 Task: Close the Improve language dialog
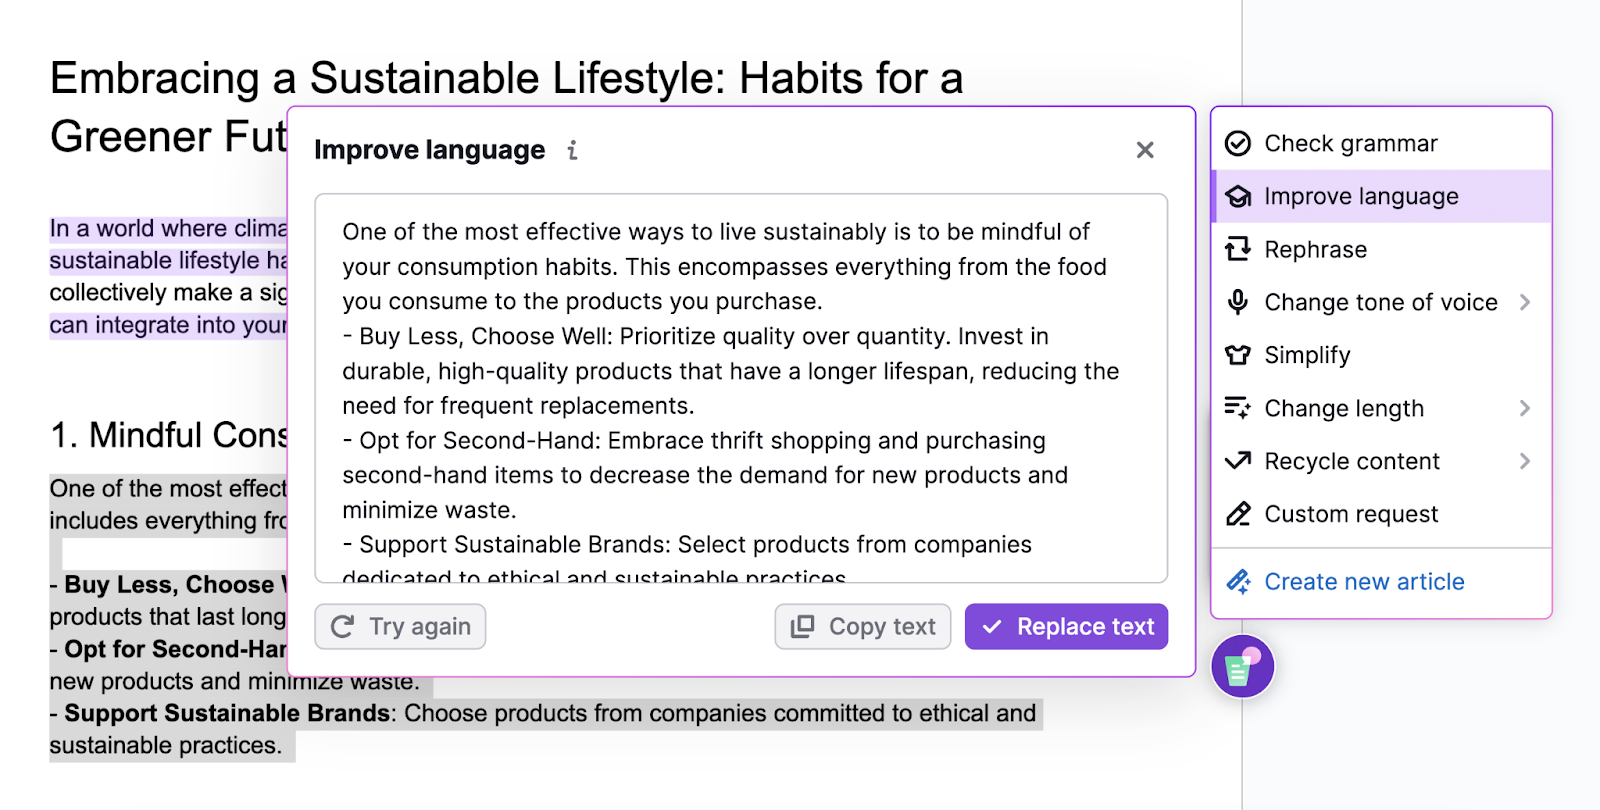point(1145,150)
